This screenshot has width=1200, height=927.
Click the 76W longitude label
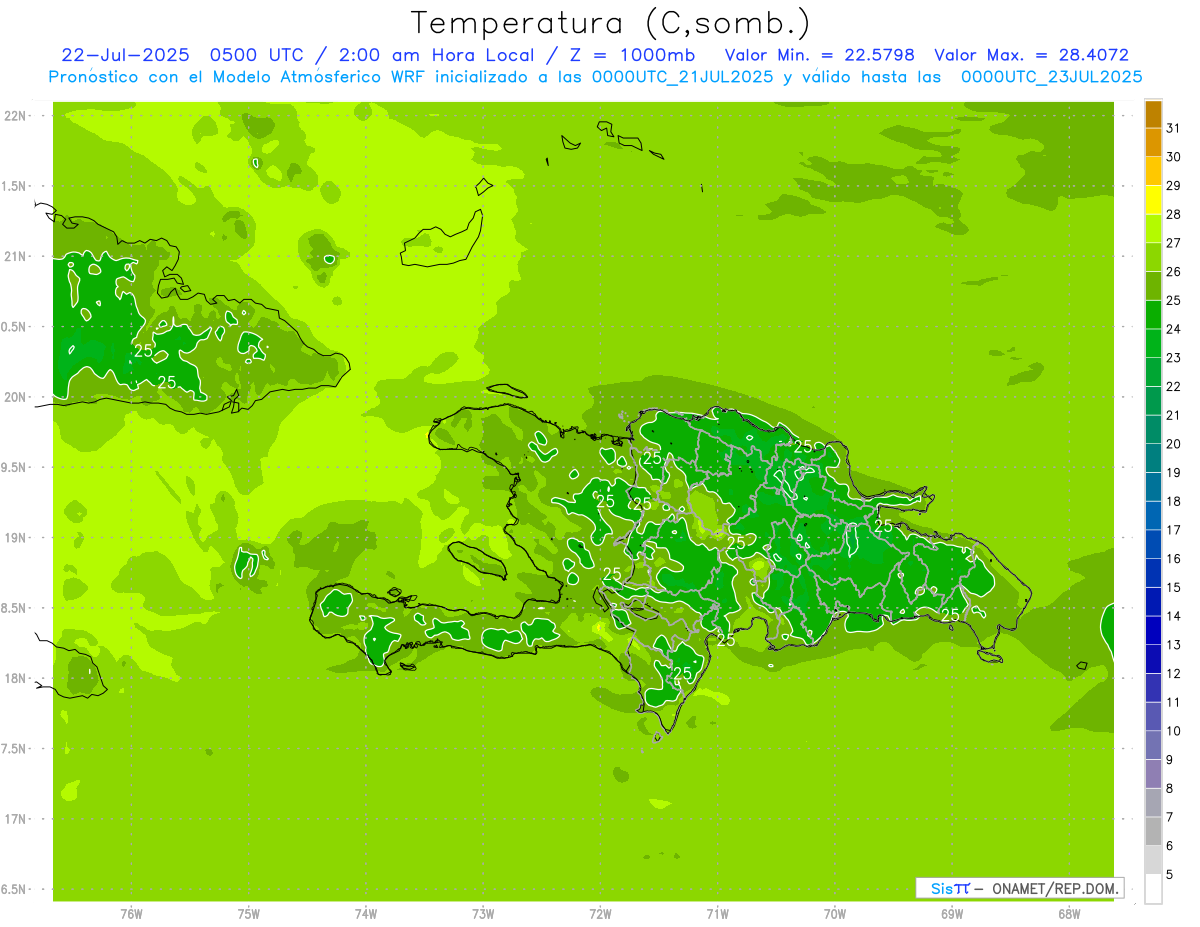131,913
